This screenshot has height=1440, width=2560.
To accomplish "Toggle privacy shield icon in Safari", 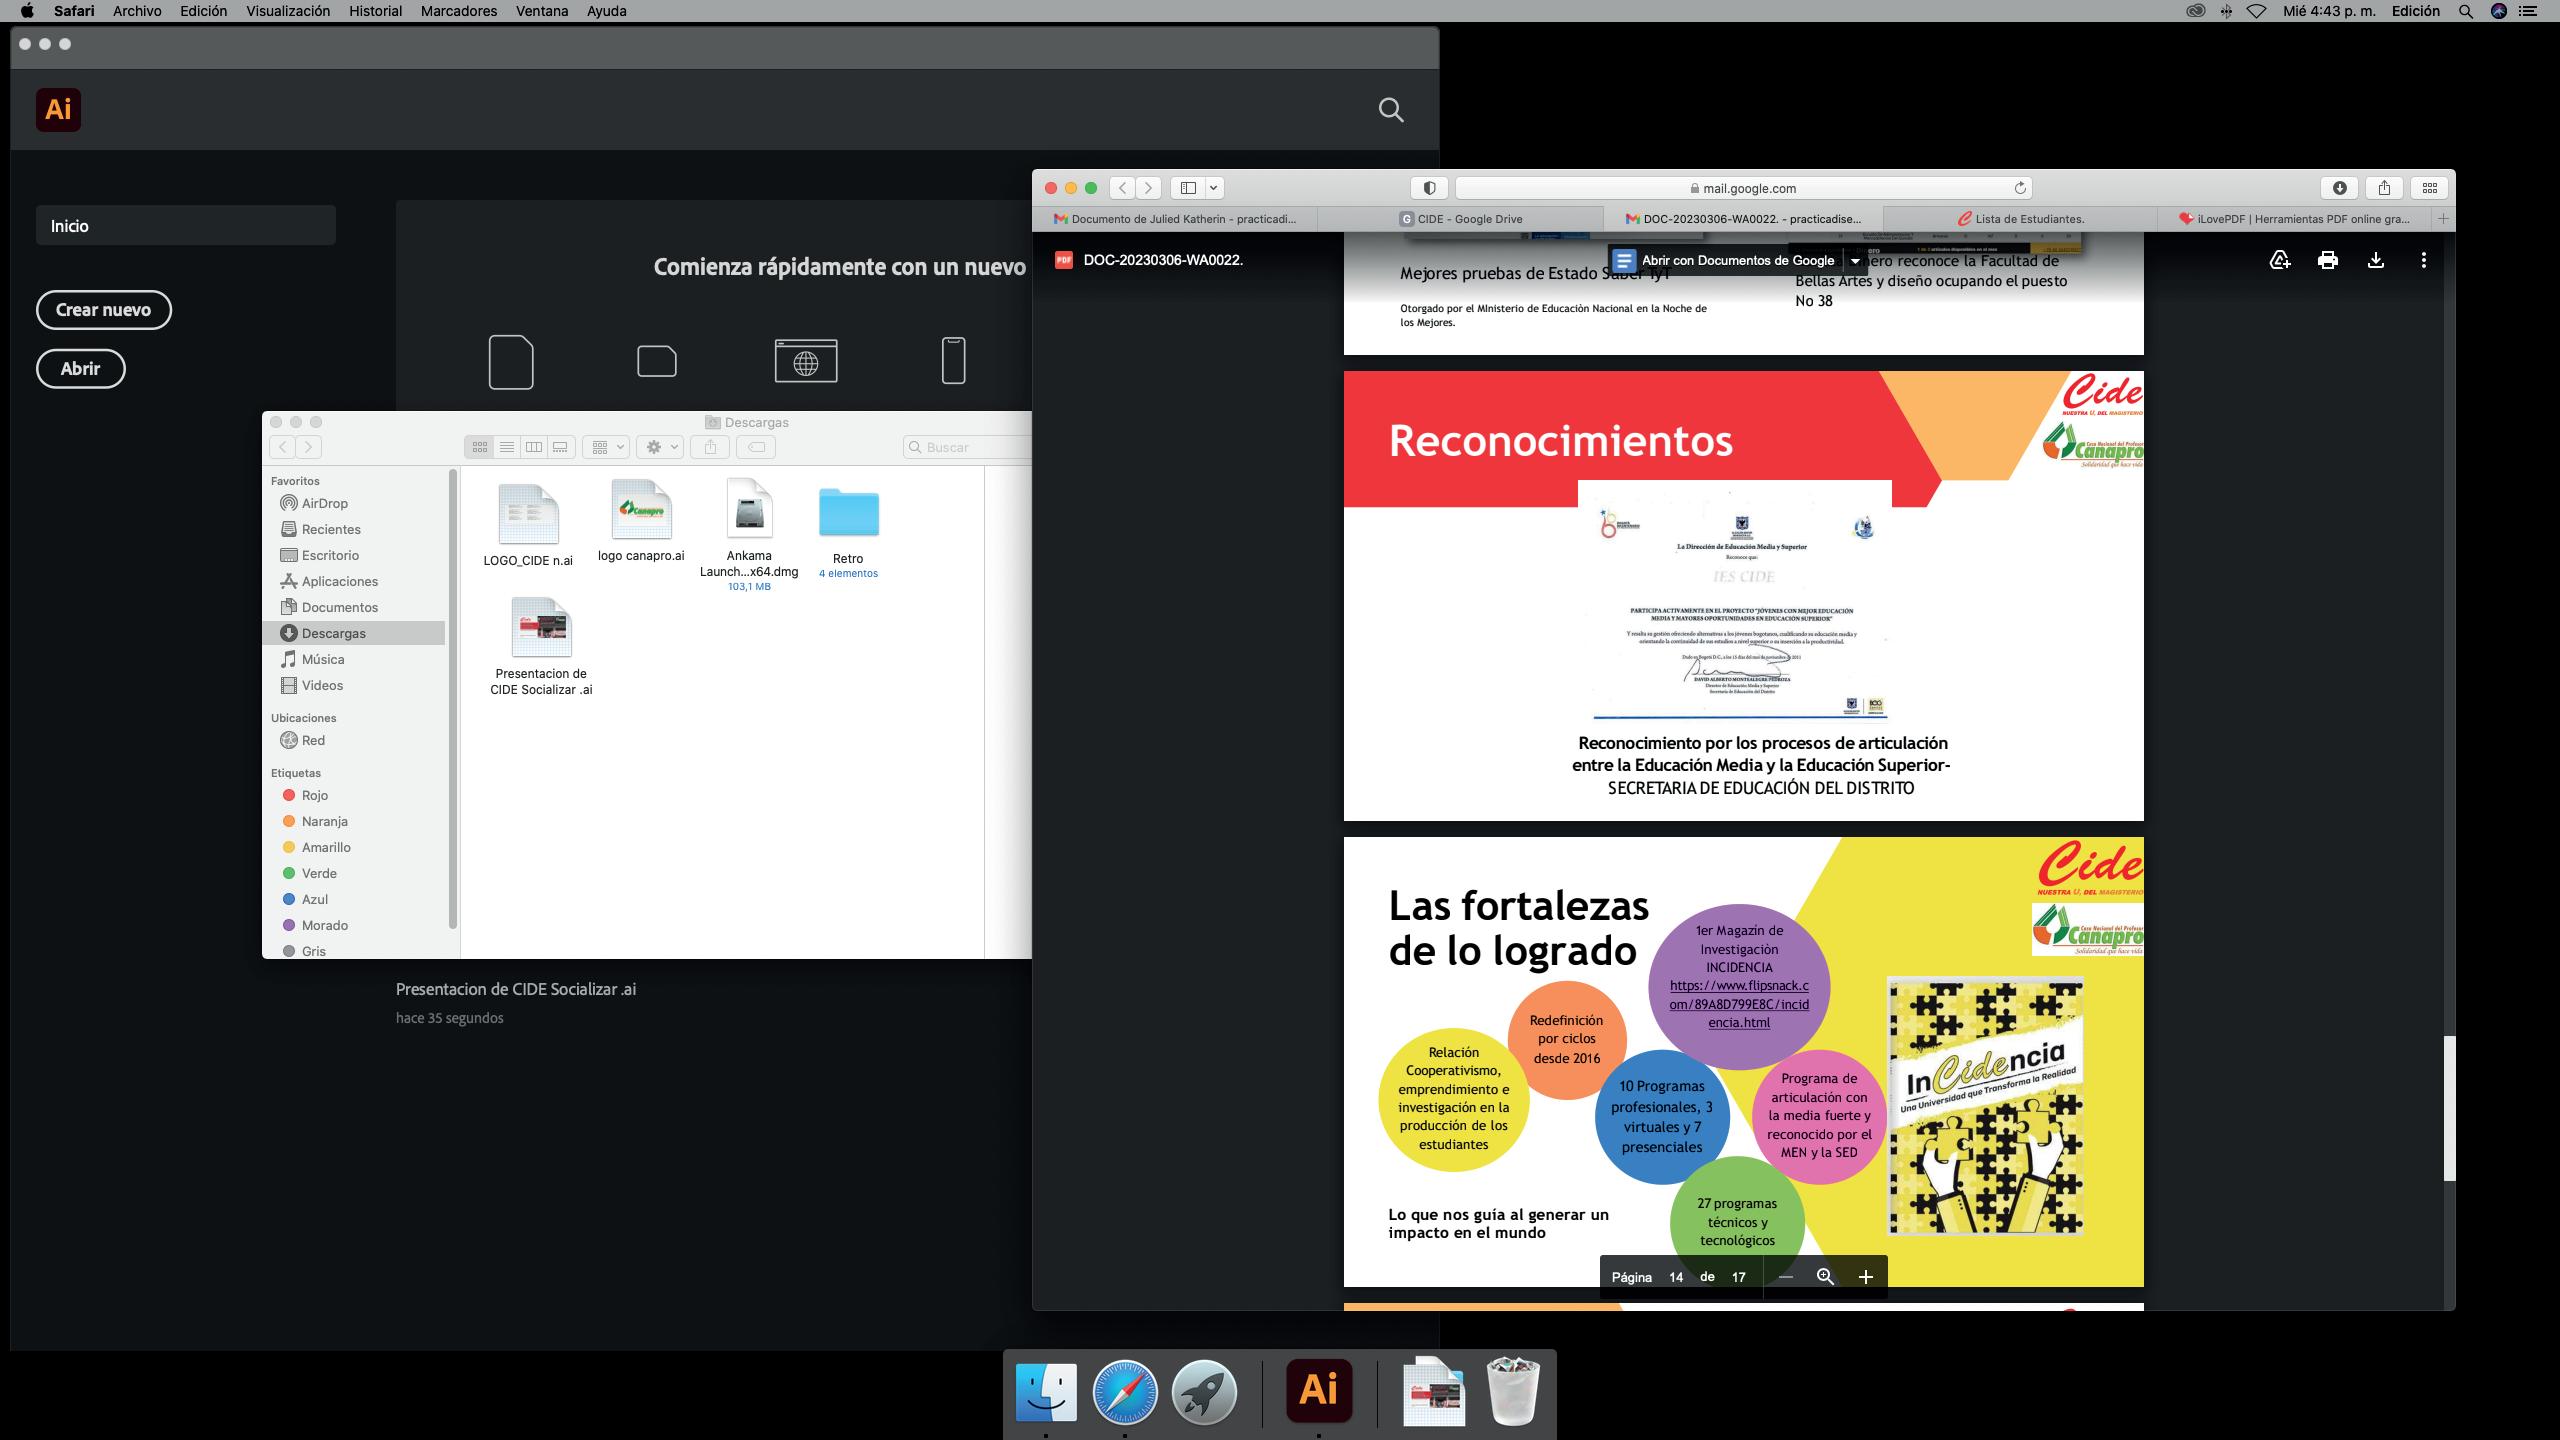I will (x=1429, y=188).
